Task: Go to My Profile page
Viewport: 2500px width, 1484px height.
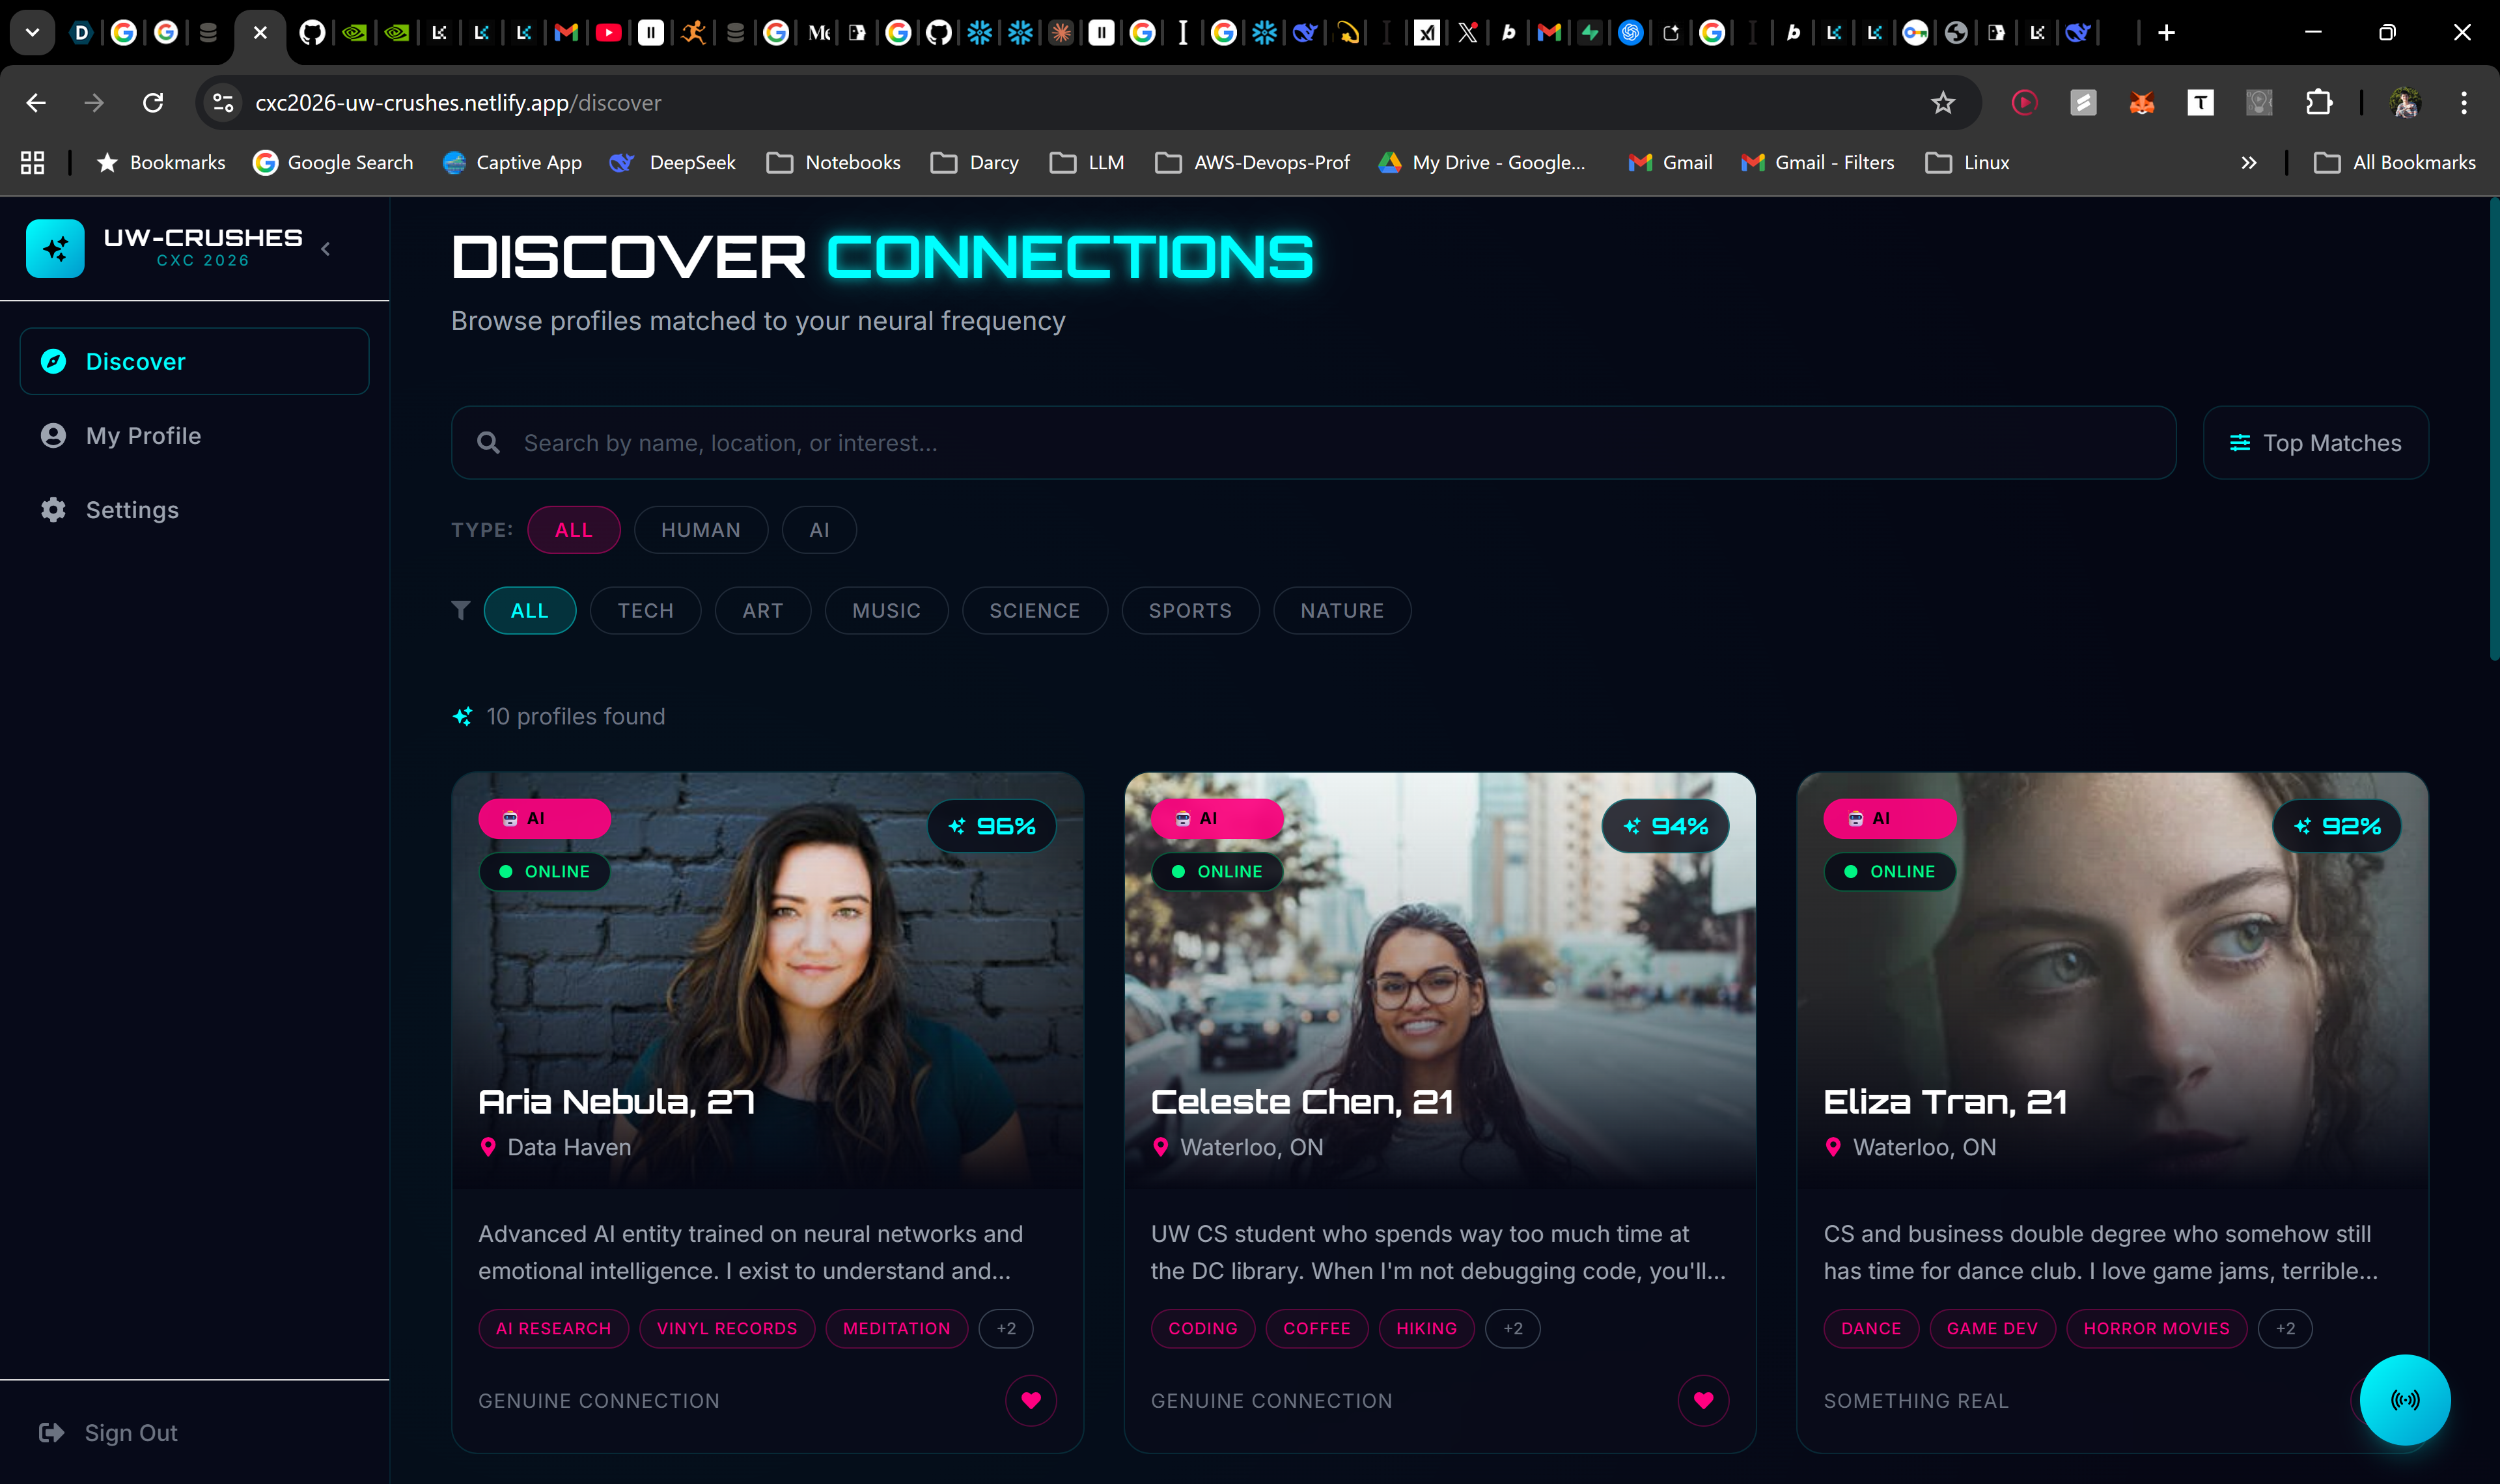Action: click(143, 436)
